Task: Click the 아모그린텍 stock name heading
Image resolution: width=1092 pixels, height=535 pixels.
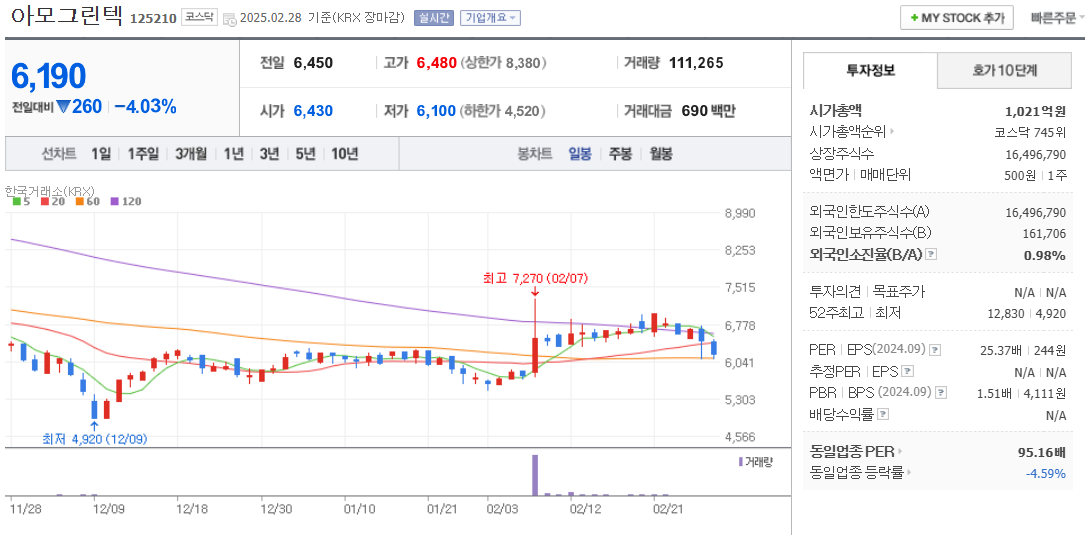Action: (x=67, y=17)
